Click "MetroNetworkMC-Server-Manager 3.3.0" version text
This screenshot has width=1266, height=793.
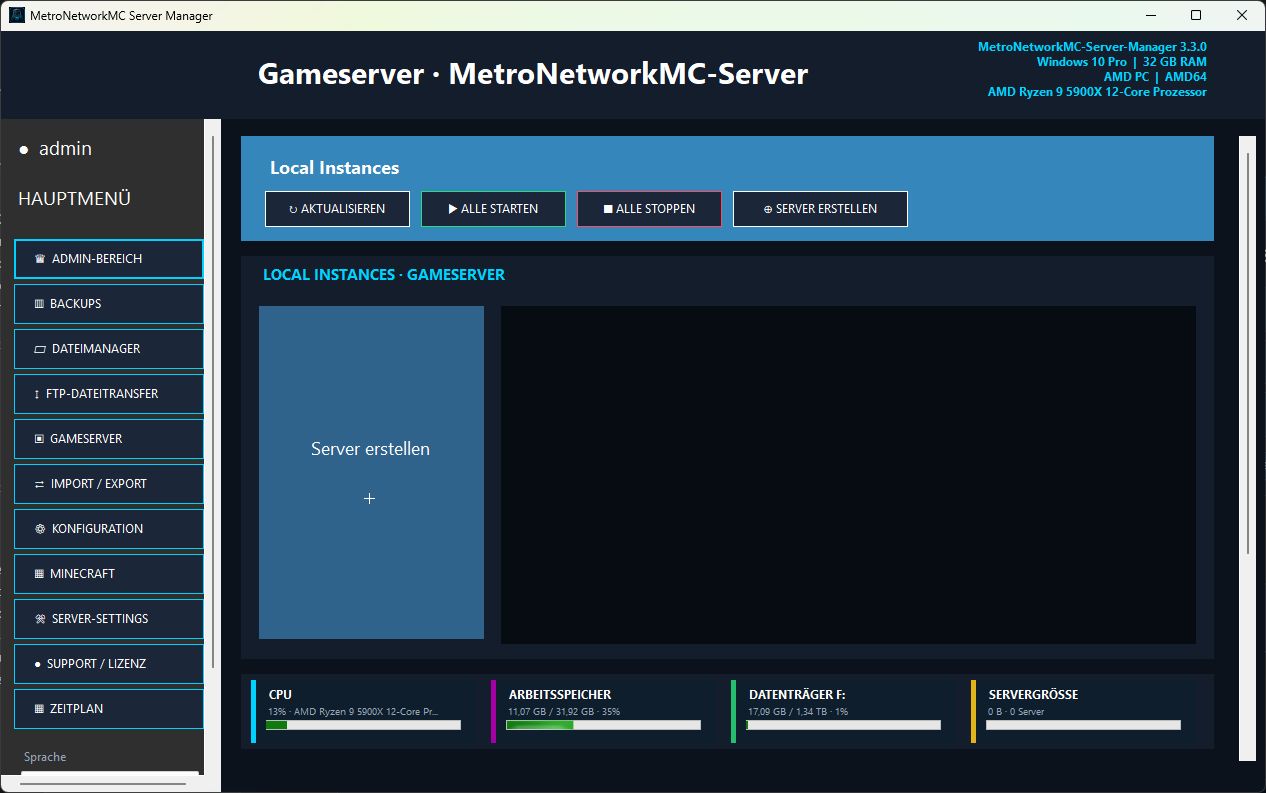pos(1092,47)
